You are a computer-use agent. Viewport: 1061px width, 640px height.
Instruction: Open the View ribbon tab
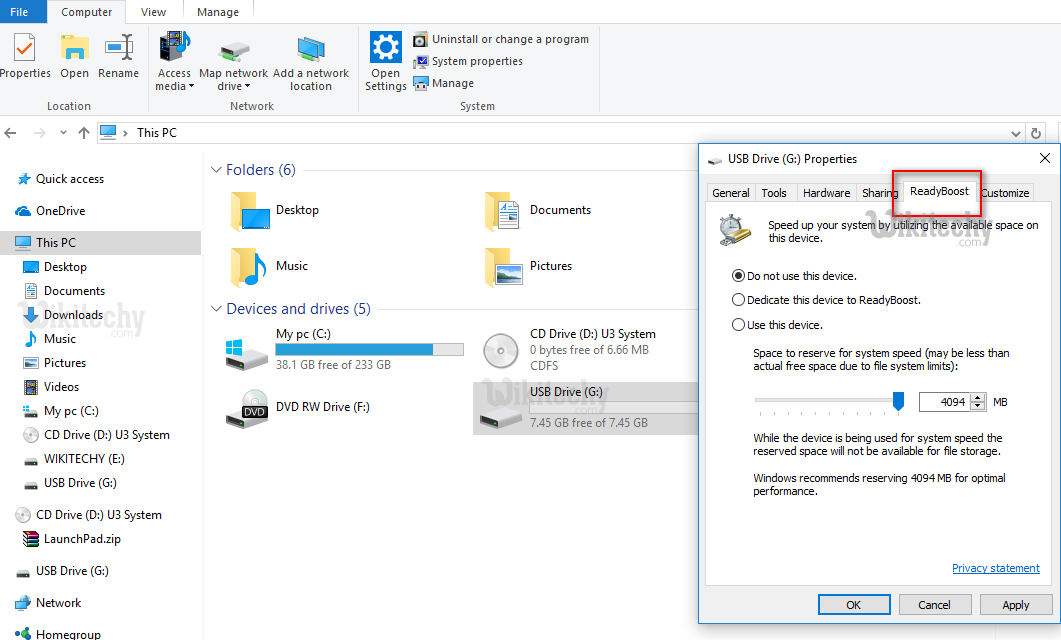click(153, 12)
